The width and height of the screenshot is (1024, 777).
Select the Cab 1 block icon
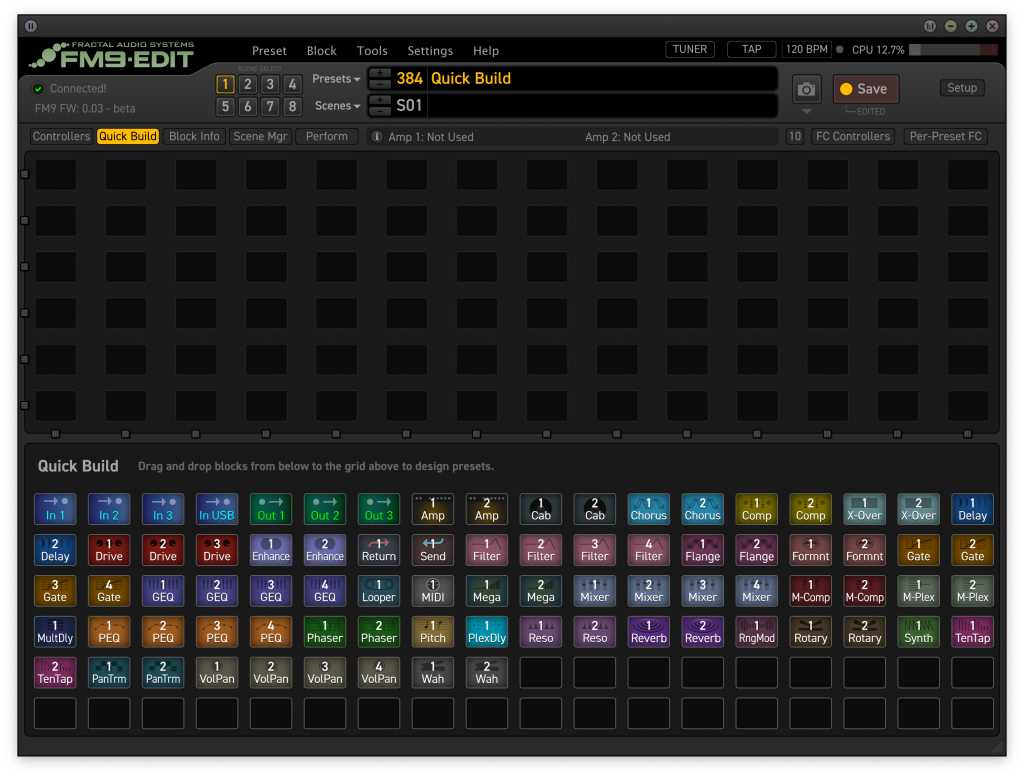click(x=541, y=509)
